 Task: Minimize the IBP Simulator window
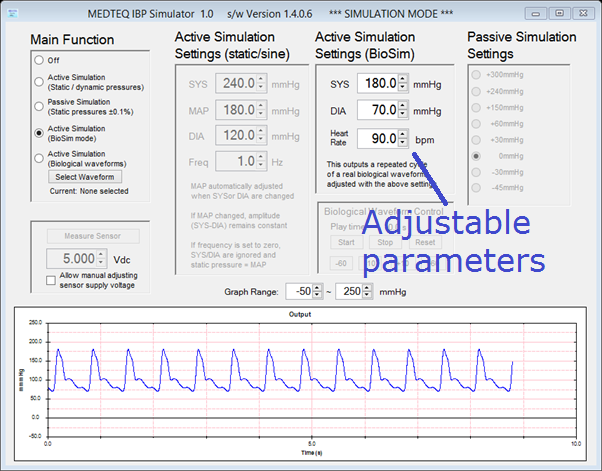[x=536, y=13]
